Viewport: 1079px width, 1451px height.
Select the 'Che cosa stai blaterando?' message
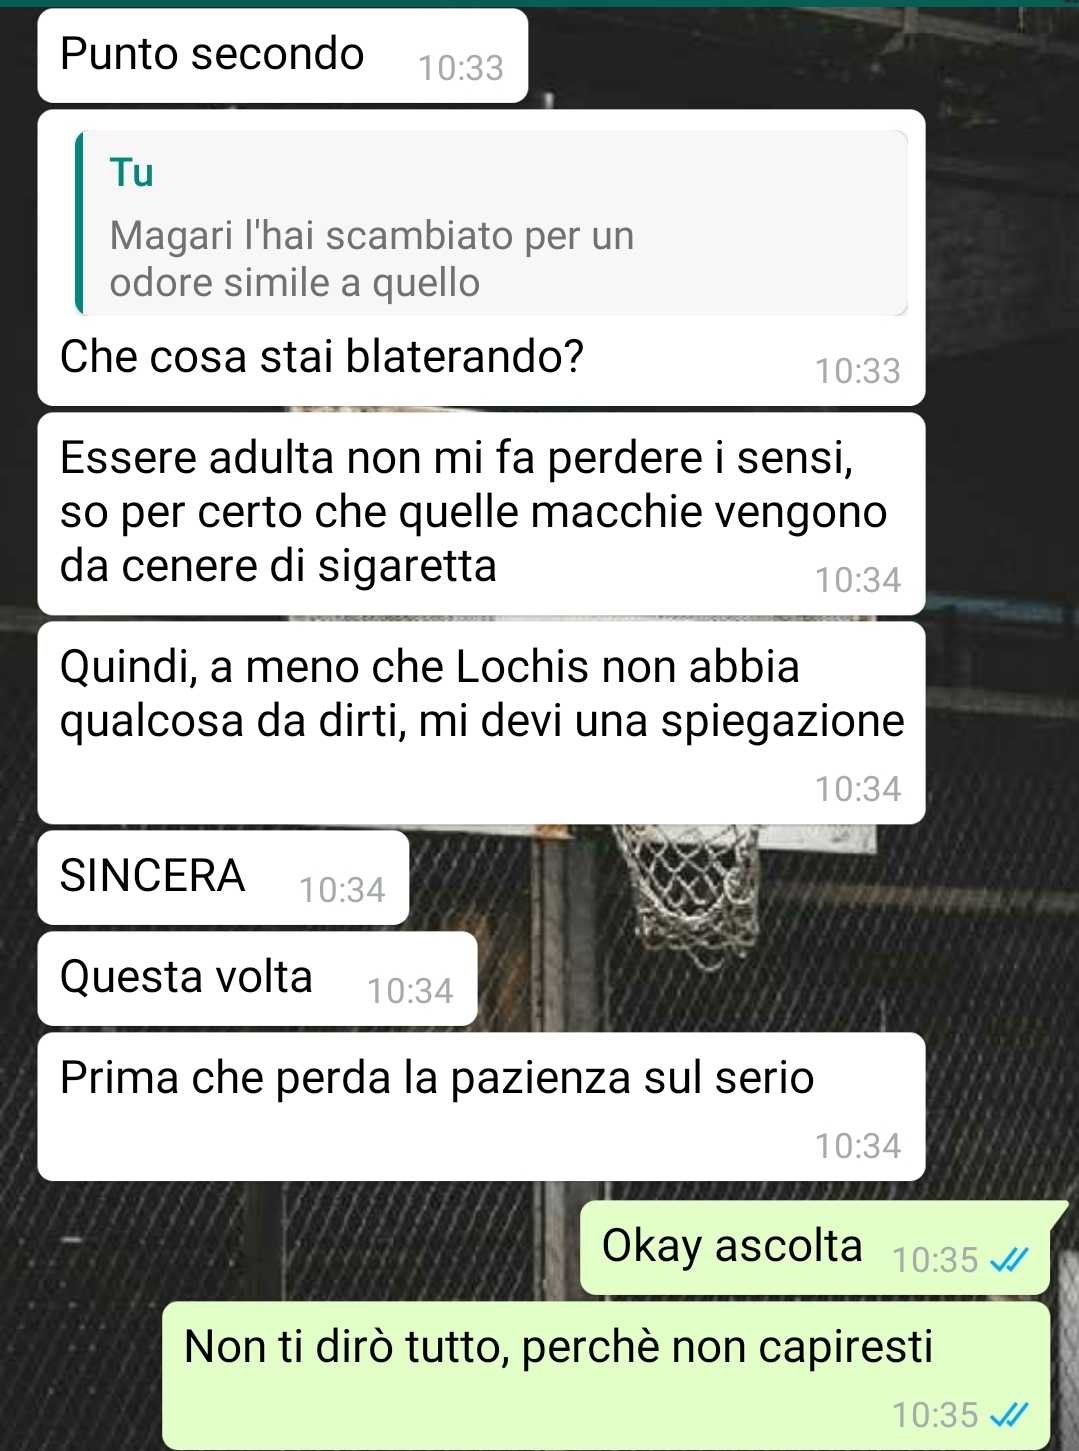(x=481, y=258)
